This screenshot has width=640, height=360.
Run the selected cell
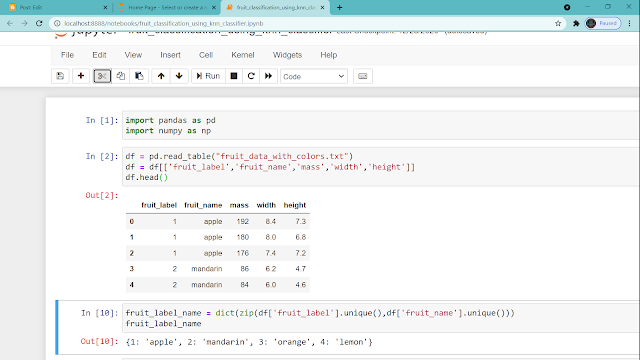208,76
